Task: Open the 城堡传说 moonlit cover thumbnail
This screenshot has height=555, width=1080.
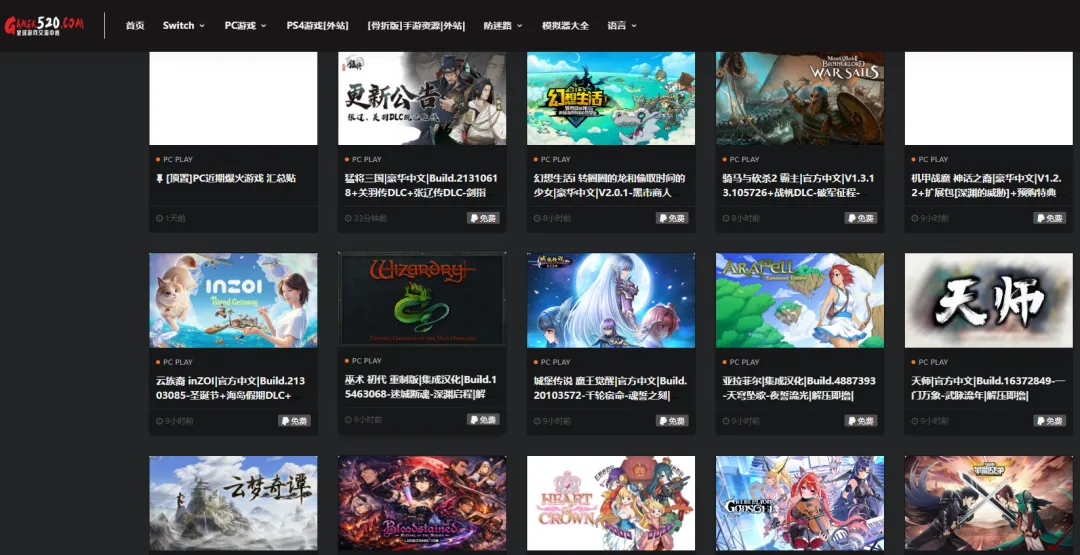Action: point(611,300)
